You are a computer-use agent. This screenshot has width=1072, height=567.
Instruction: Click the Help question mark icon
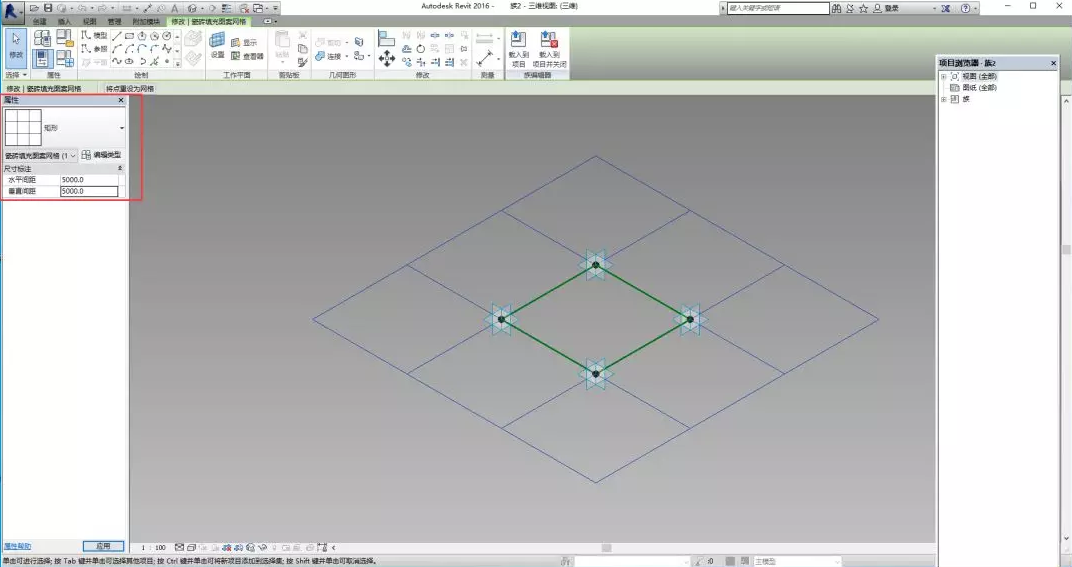pos(965,8)
